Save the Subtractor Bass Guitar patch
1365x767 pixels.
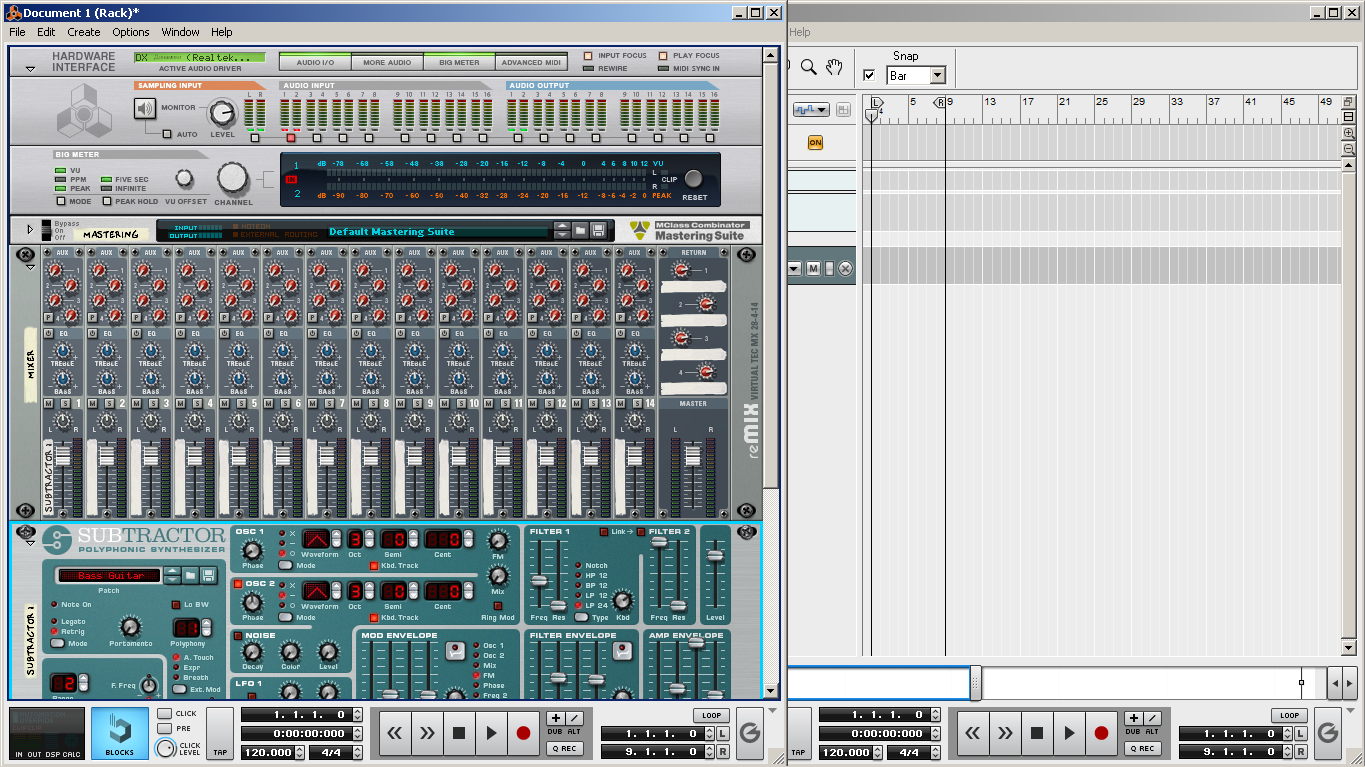208,575
